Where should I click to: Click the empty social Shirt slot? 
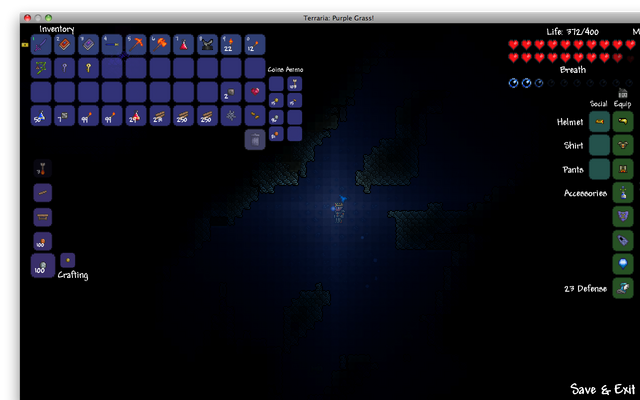(x=599, y=145)
